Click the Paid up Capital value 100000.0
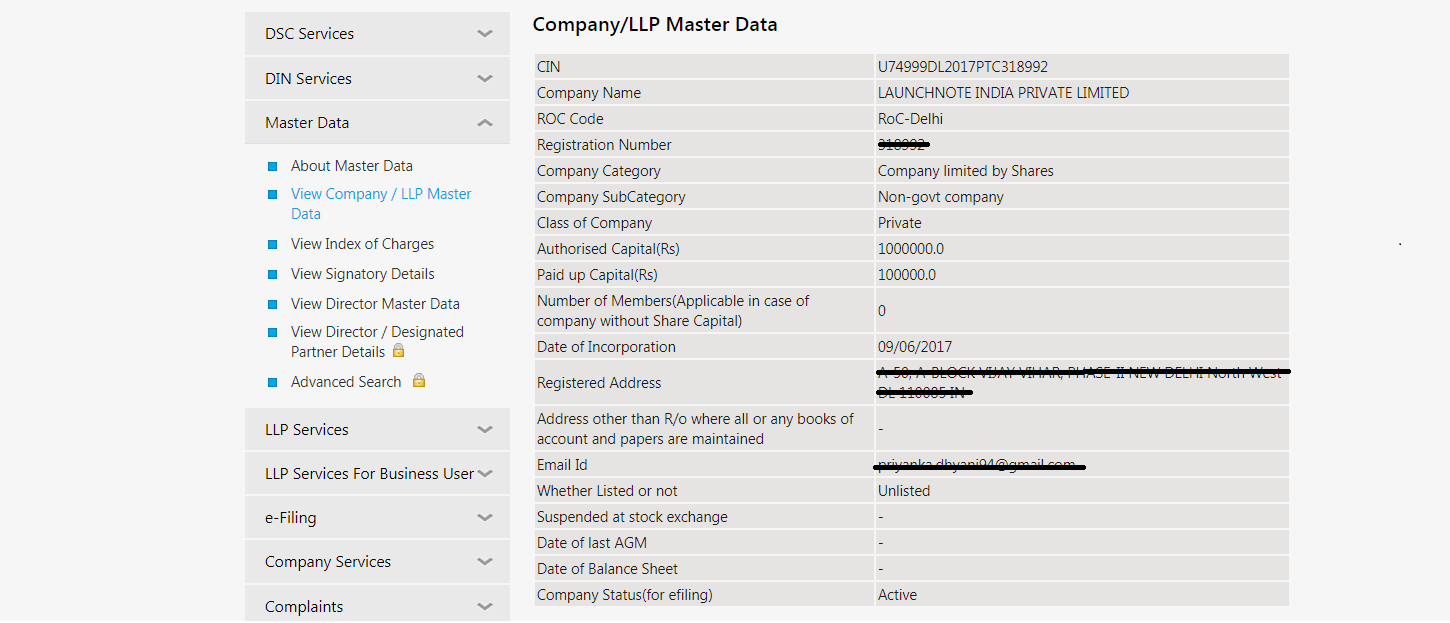Image resolution: width=1450 pixels, height=623 pixels. pyautogui.click(x=907, y=275)
